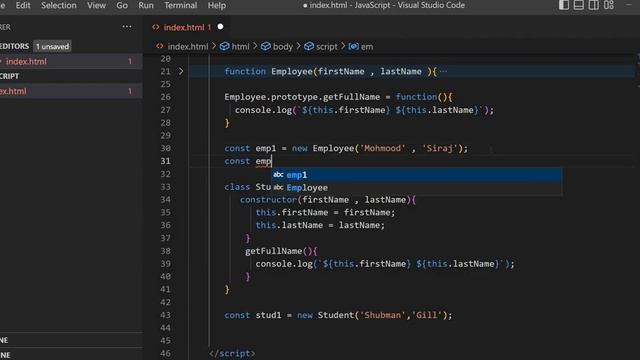
Task: Click the body breadcrumb cube icon
Action: click(x=266, y=46)
